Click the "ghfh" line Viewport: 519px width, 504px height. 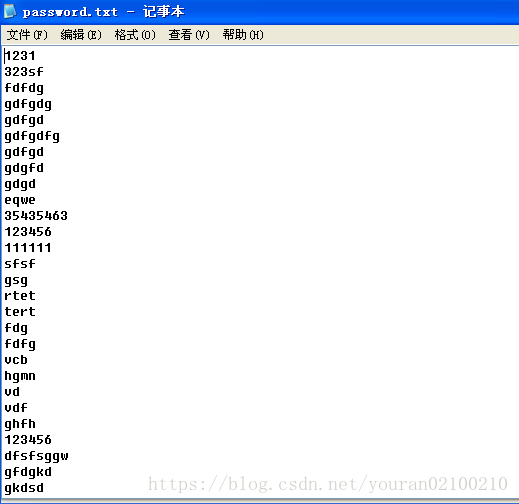20,424
